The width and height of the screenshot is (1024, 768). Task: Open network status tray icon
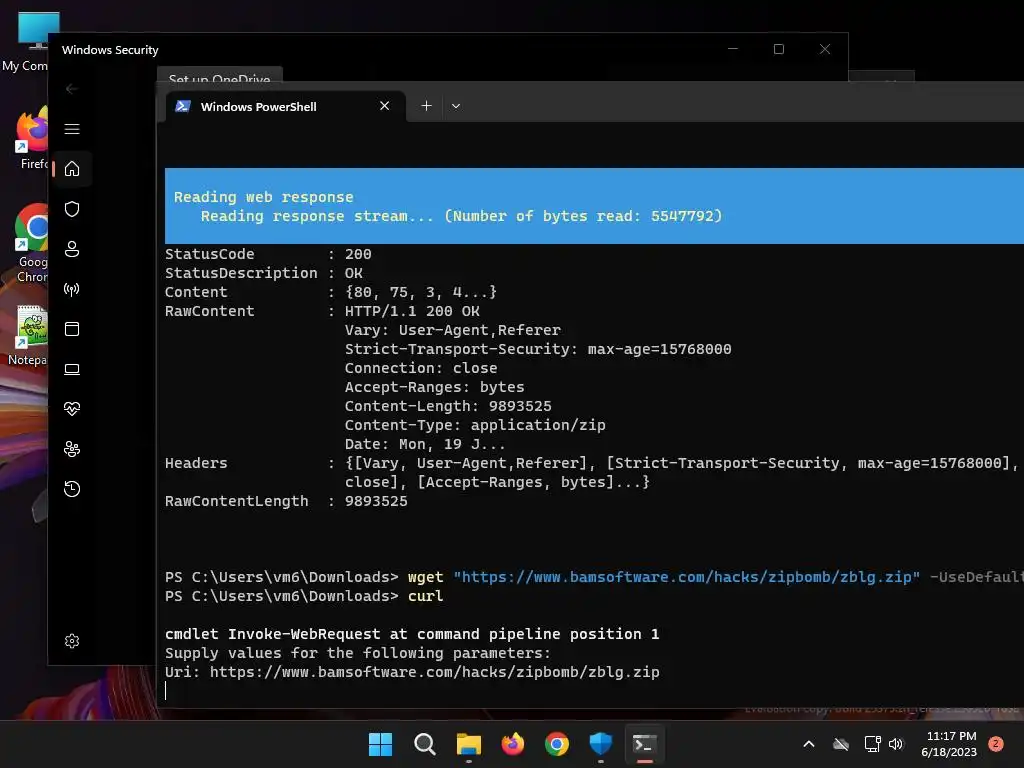click(x=872, y=744)
